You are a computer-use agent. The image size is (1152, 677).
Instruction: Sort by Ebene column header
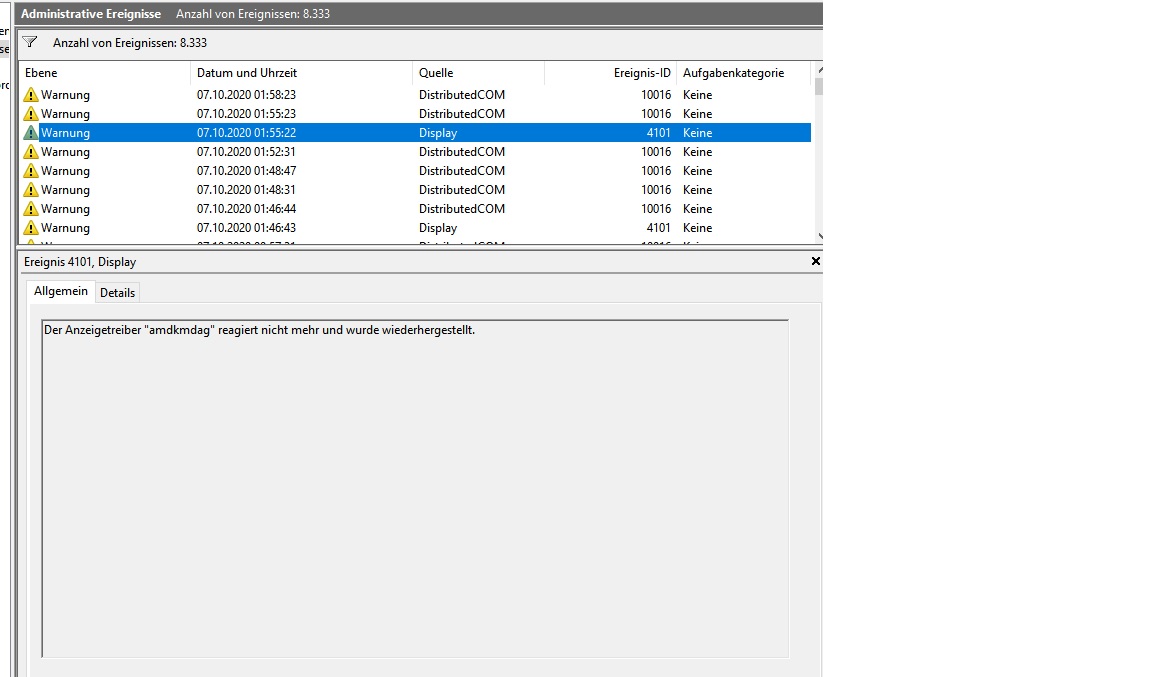coord(104,73)
